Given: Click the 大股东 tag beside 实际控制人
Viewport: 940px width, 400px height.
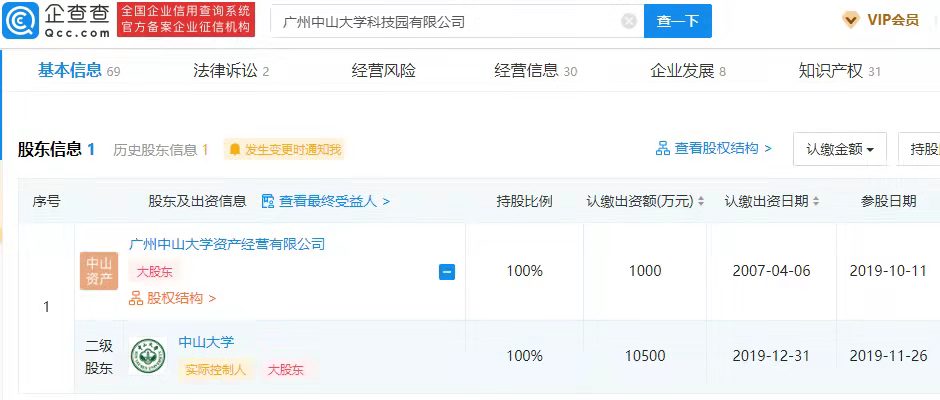Looking at the screenshot, I should pos(285,369).
